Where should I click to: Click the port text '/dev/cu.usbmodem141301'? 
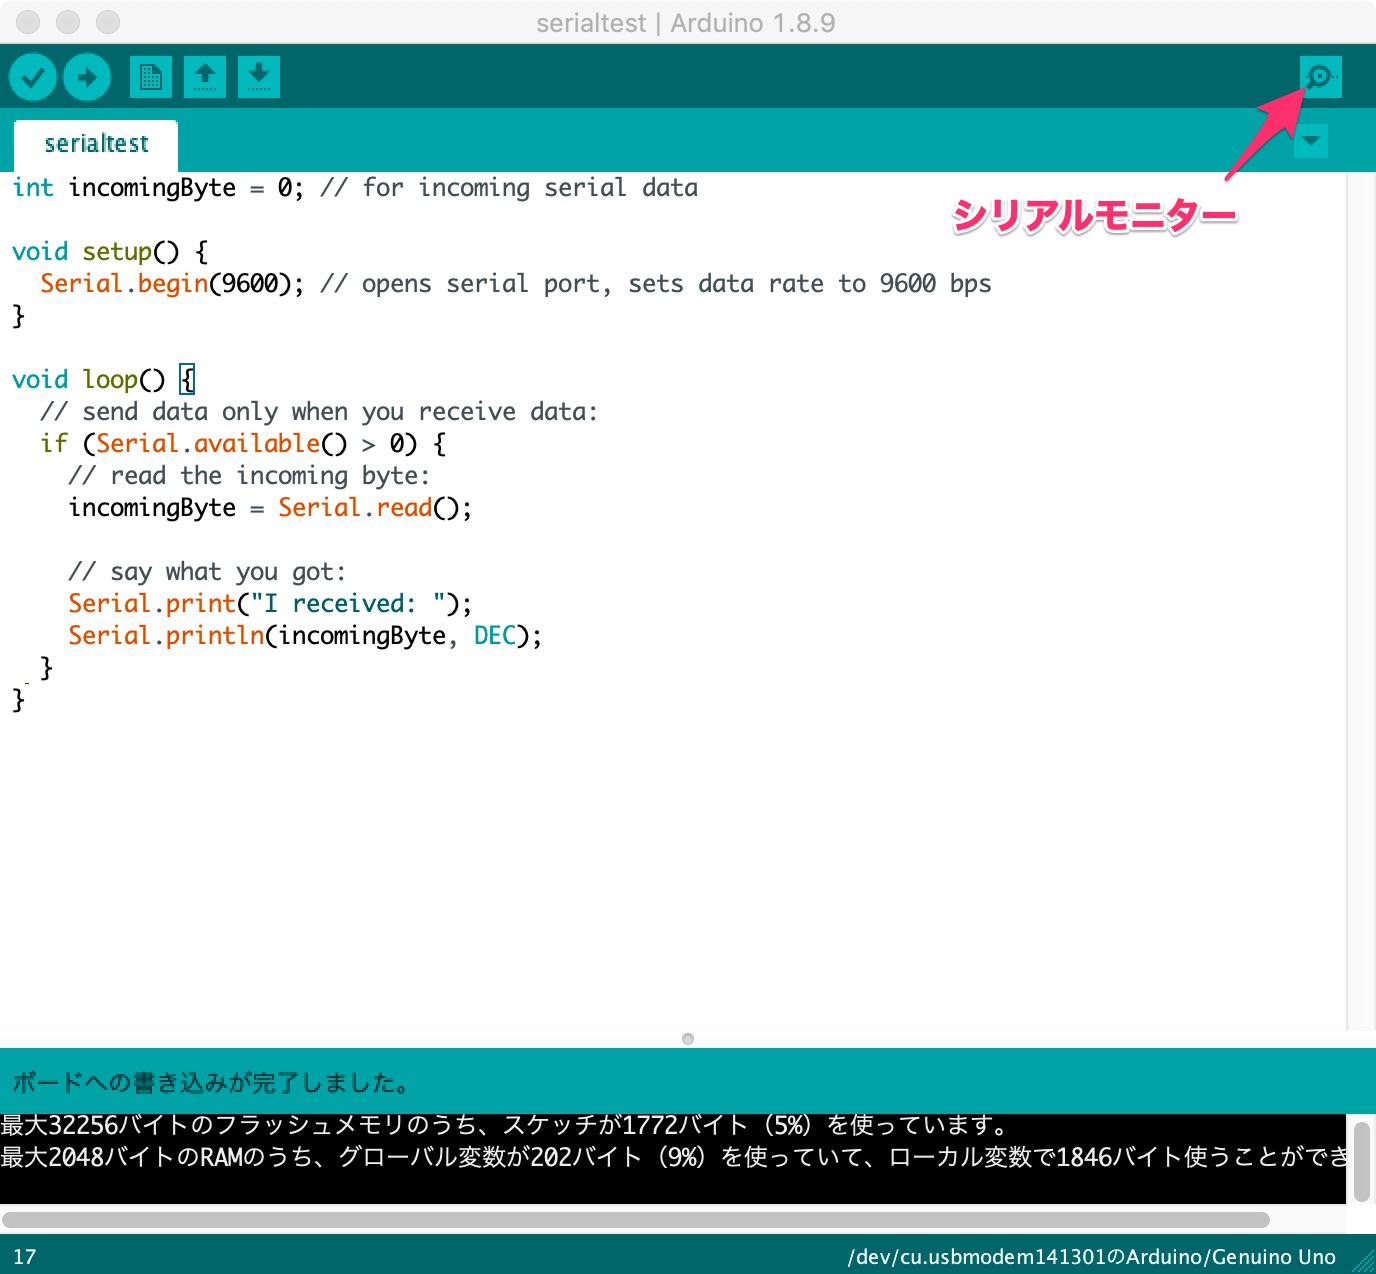pos(978,1257)
